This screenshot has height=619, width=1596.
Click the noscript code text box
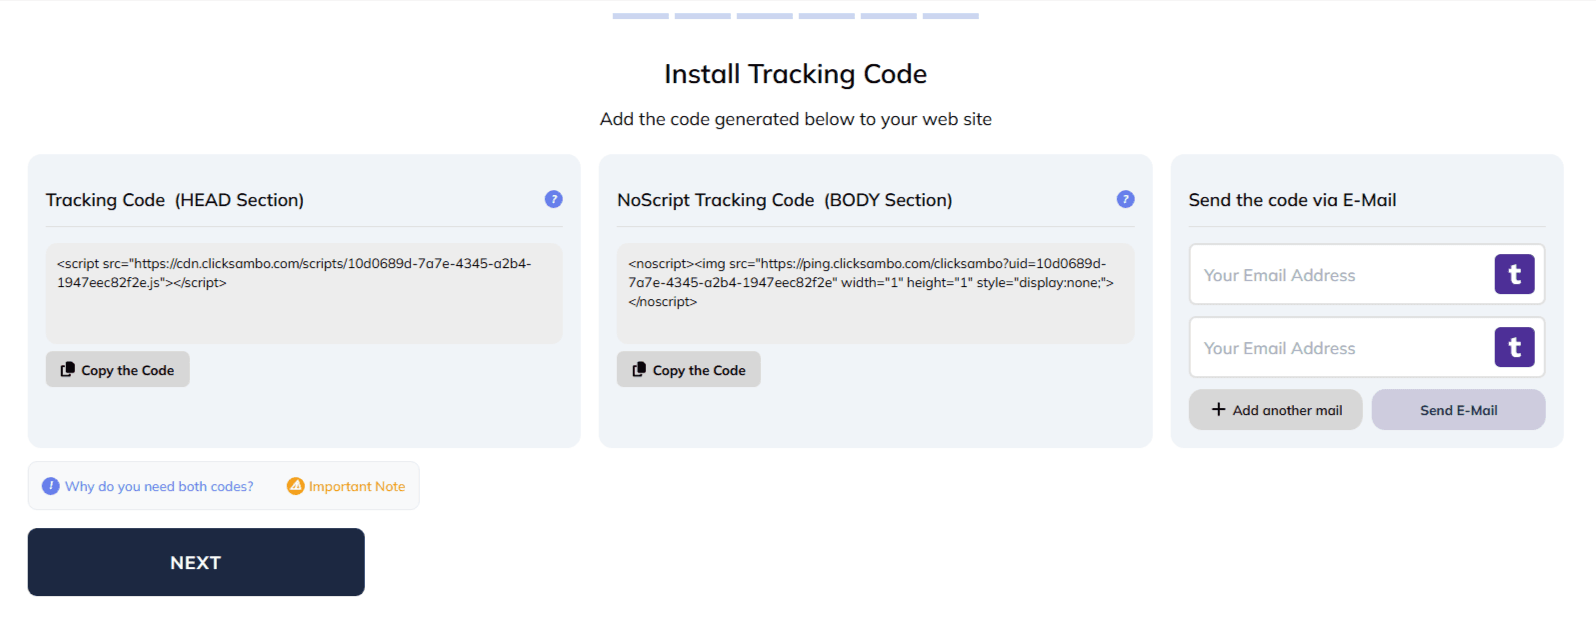coord(875,294)
